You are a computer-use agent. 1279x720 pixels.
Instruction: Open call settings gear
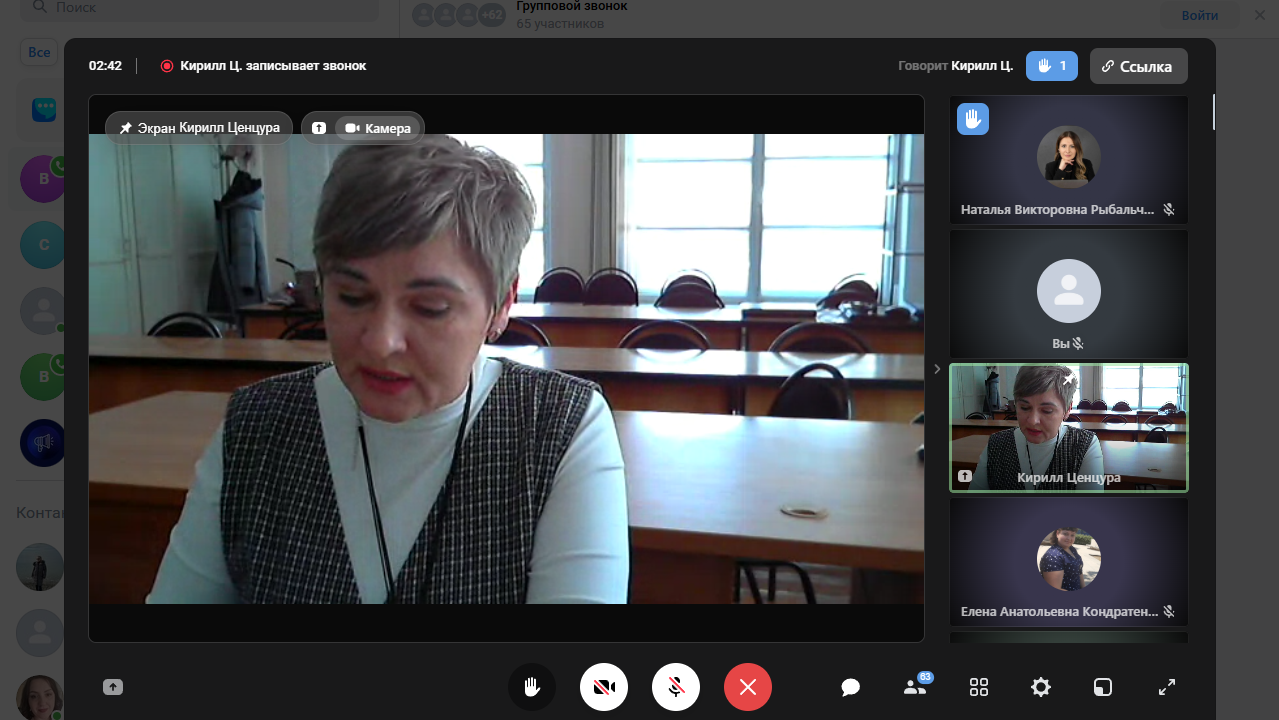tap(1041, 687)
